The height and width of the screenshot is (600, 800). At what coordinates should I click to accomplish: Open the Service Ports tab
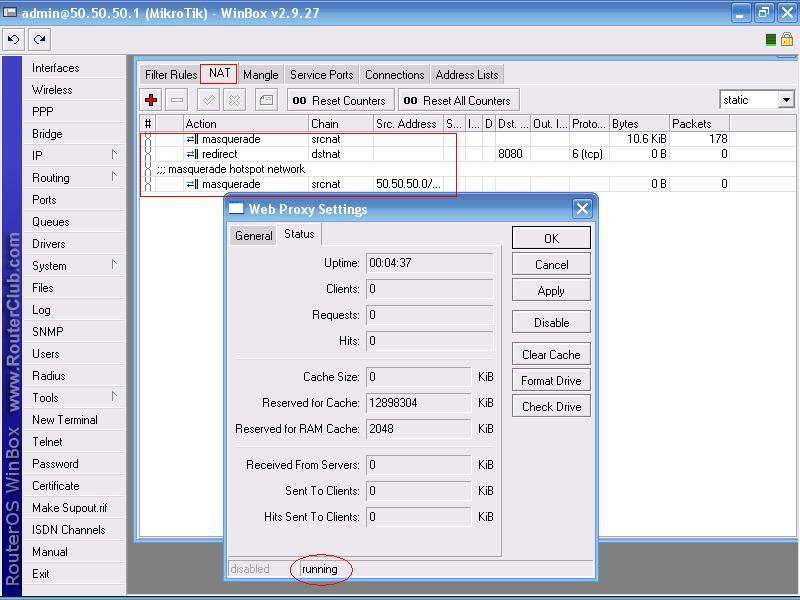[x=321, y=74]
